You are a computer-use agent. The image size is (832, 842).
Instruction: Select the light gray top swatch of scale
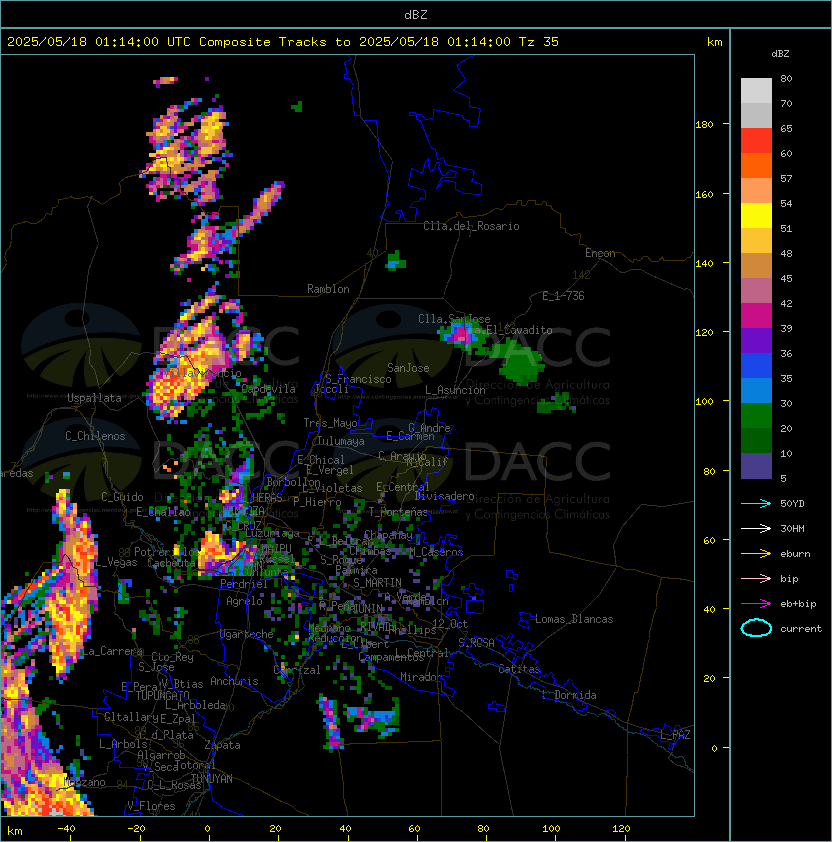tap(756, 91)
